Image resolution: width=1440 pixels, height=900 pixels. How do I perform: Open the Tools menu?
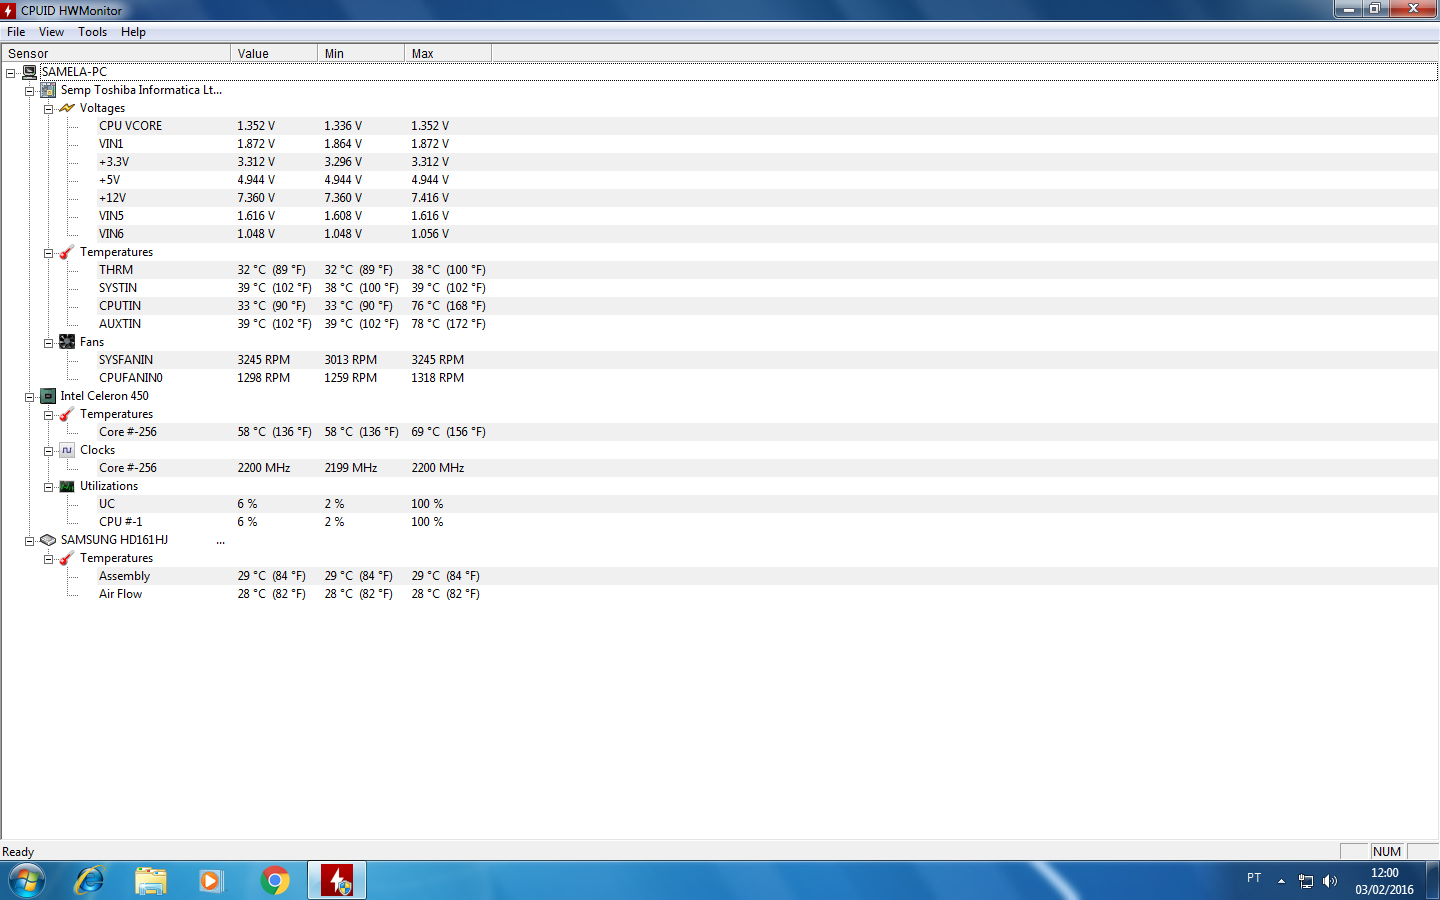[x=92, y=32]
